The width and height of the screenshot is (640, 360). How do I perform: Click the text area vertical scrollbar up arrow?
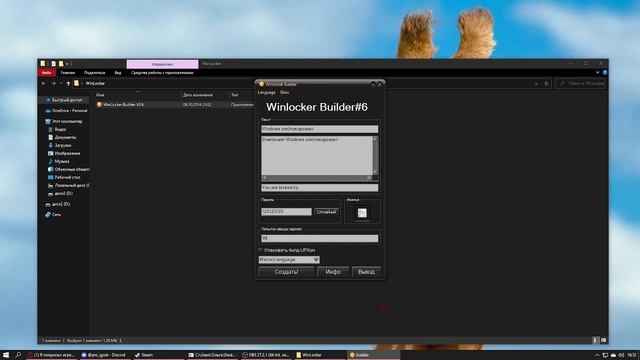[x=375, y=139]
